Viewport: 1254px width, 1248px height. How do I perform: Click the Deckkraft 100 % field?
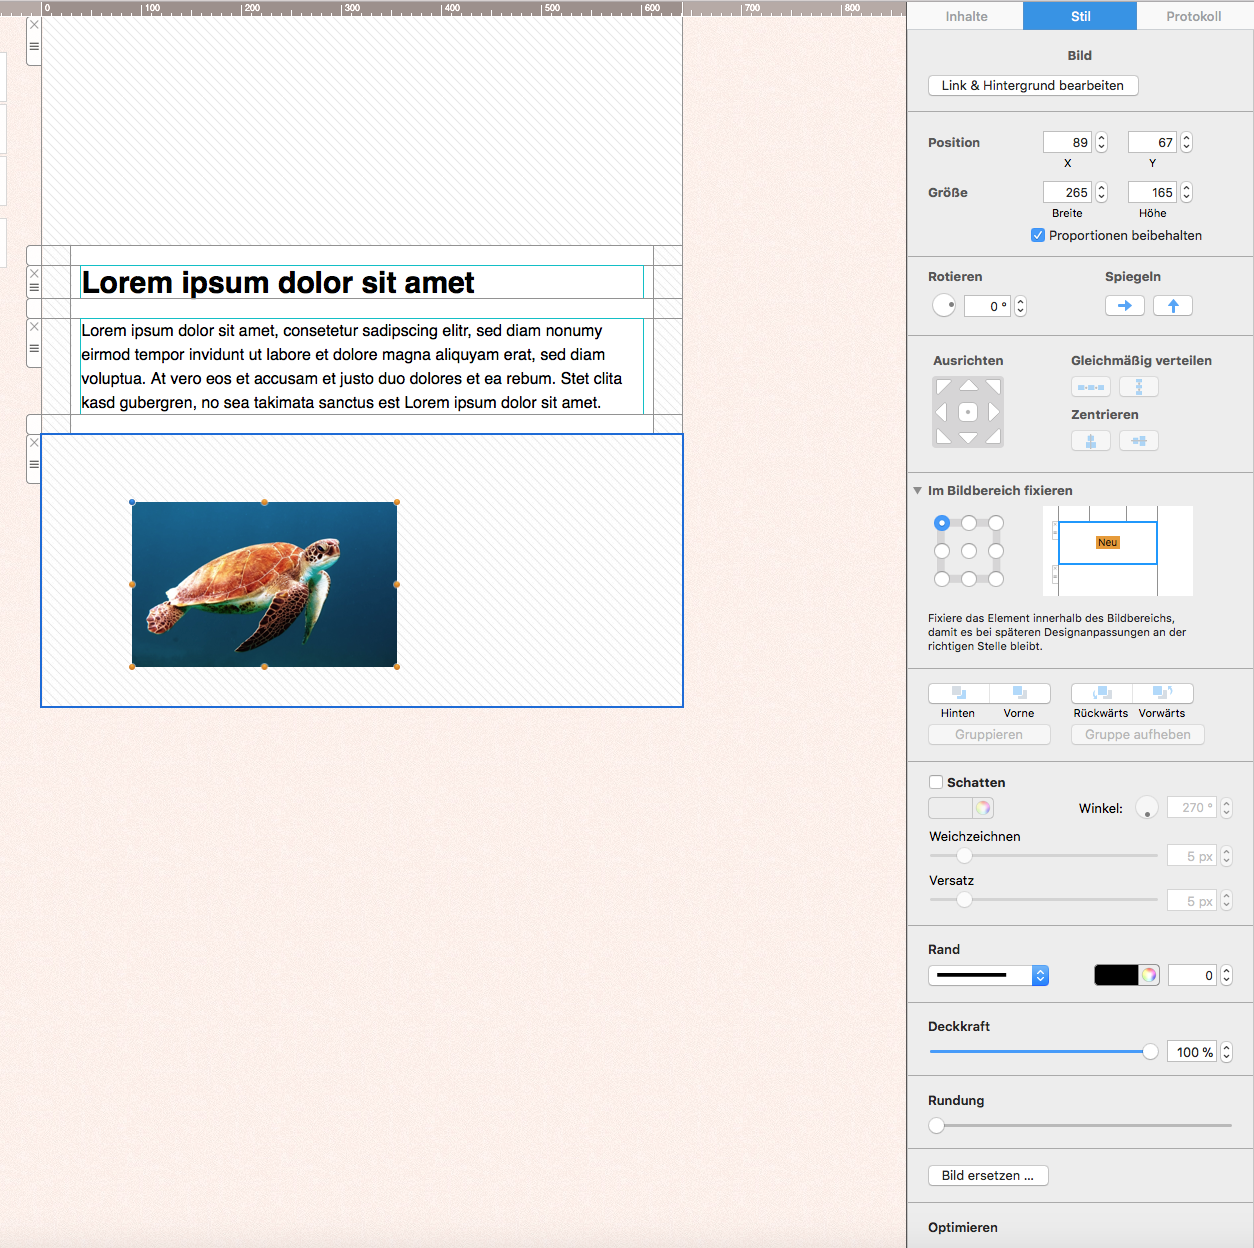click(1192, 1052)
